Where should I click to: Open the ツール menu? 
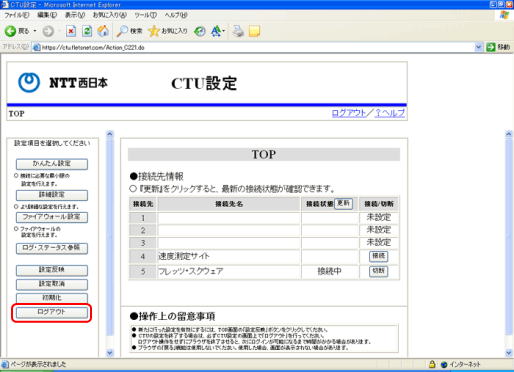[x=145, y=15]
